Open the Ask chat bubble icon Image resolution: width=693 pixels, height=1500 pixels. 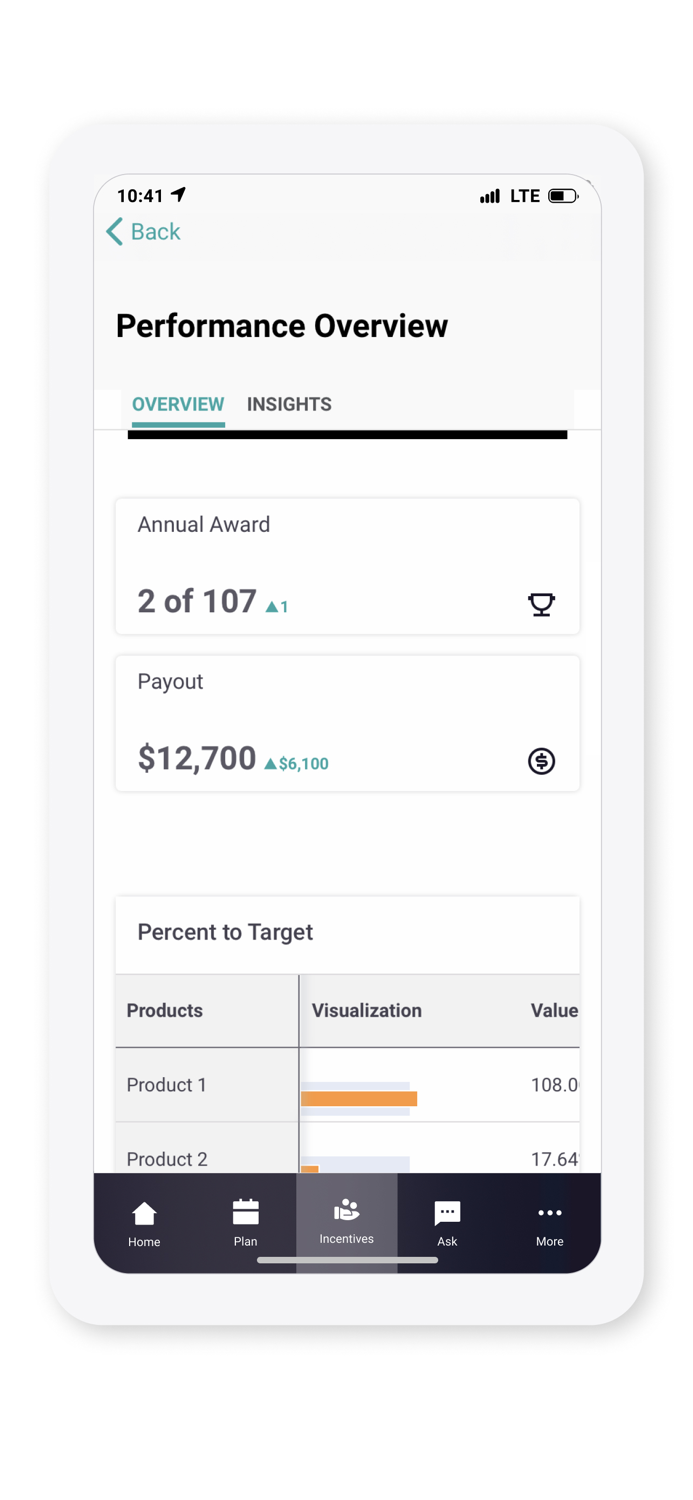point(447,1213)
